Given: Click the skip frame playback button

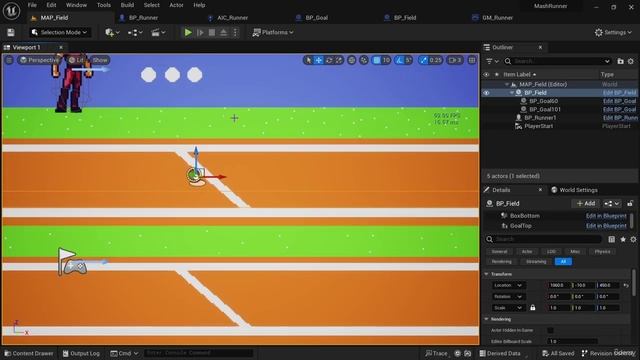Looking at the screenshot, I should 200,32.
